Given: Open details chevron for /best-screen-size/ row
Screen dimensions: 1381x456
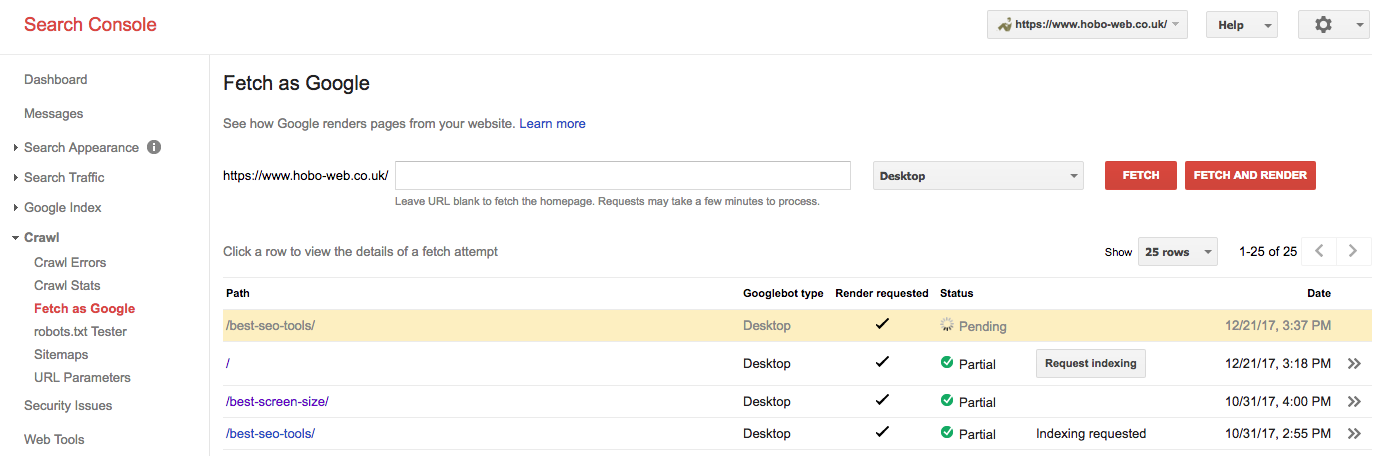Looking at the screenshot, I should [x=1354, y=402].
